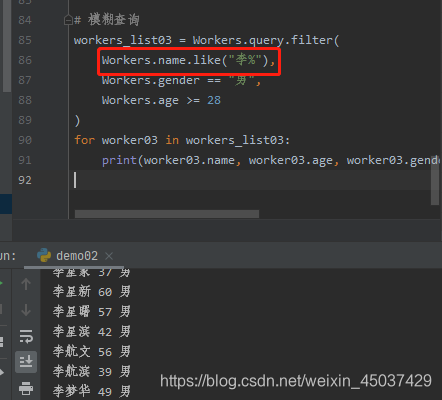
Task: Click output row 李航滨 39 男
Action: click(x=92, y=371)
